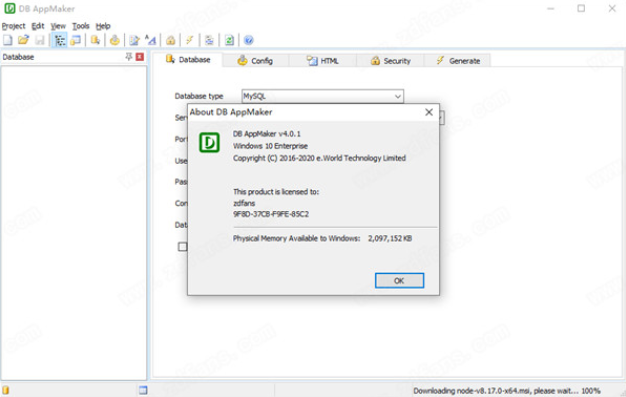Open a project with the folder icon
The width and height of the screenshot is (626, 397).
click(24, 40)
